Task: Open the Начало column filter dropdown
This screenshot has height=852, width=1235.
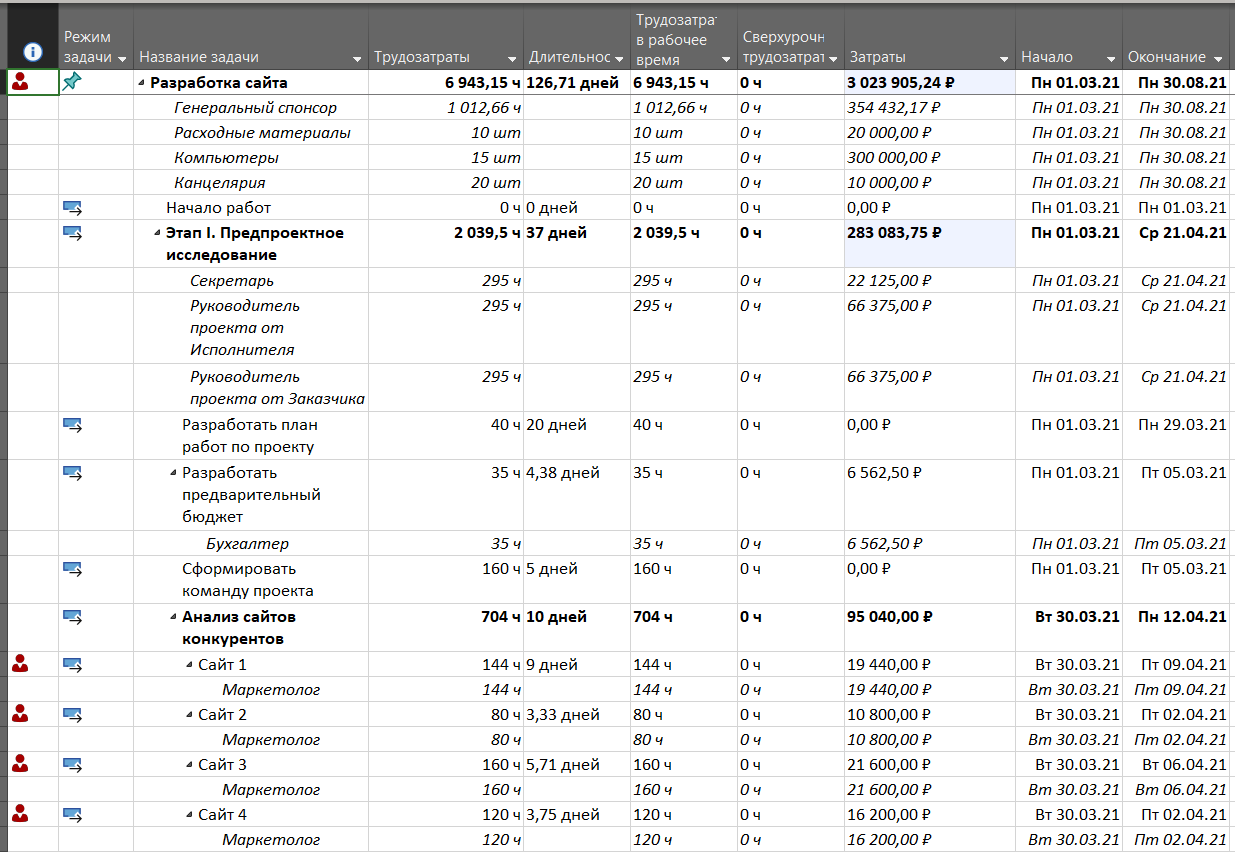Action: point(1110,58)
